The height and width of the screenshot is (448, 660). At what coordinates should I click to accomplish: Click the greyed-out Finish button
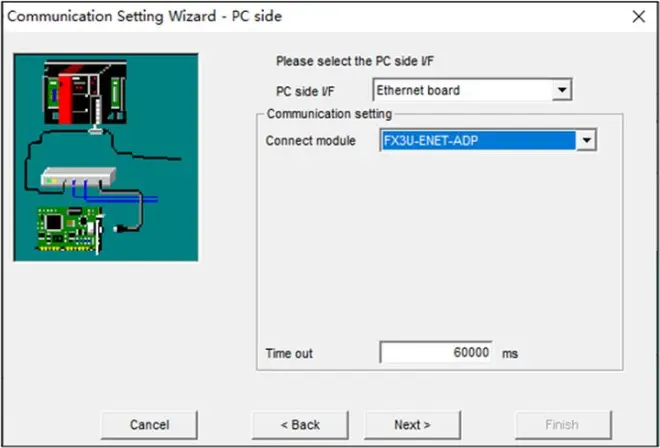562,424
